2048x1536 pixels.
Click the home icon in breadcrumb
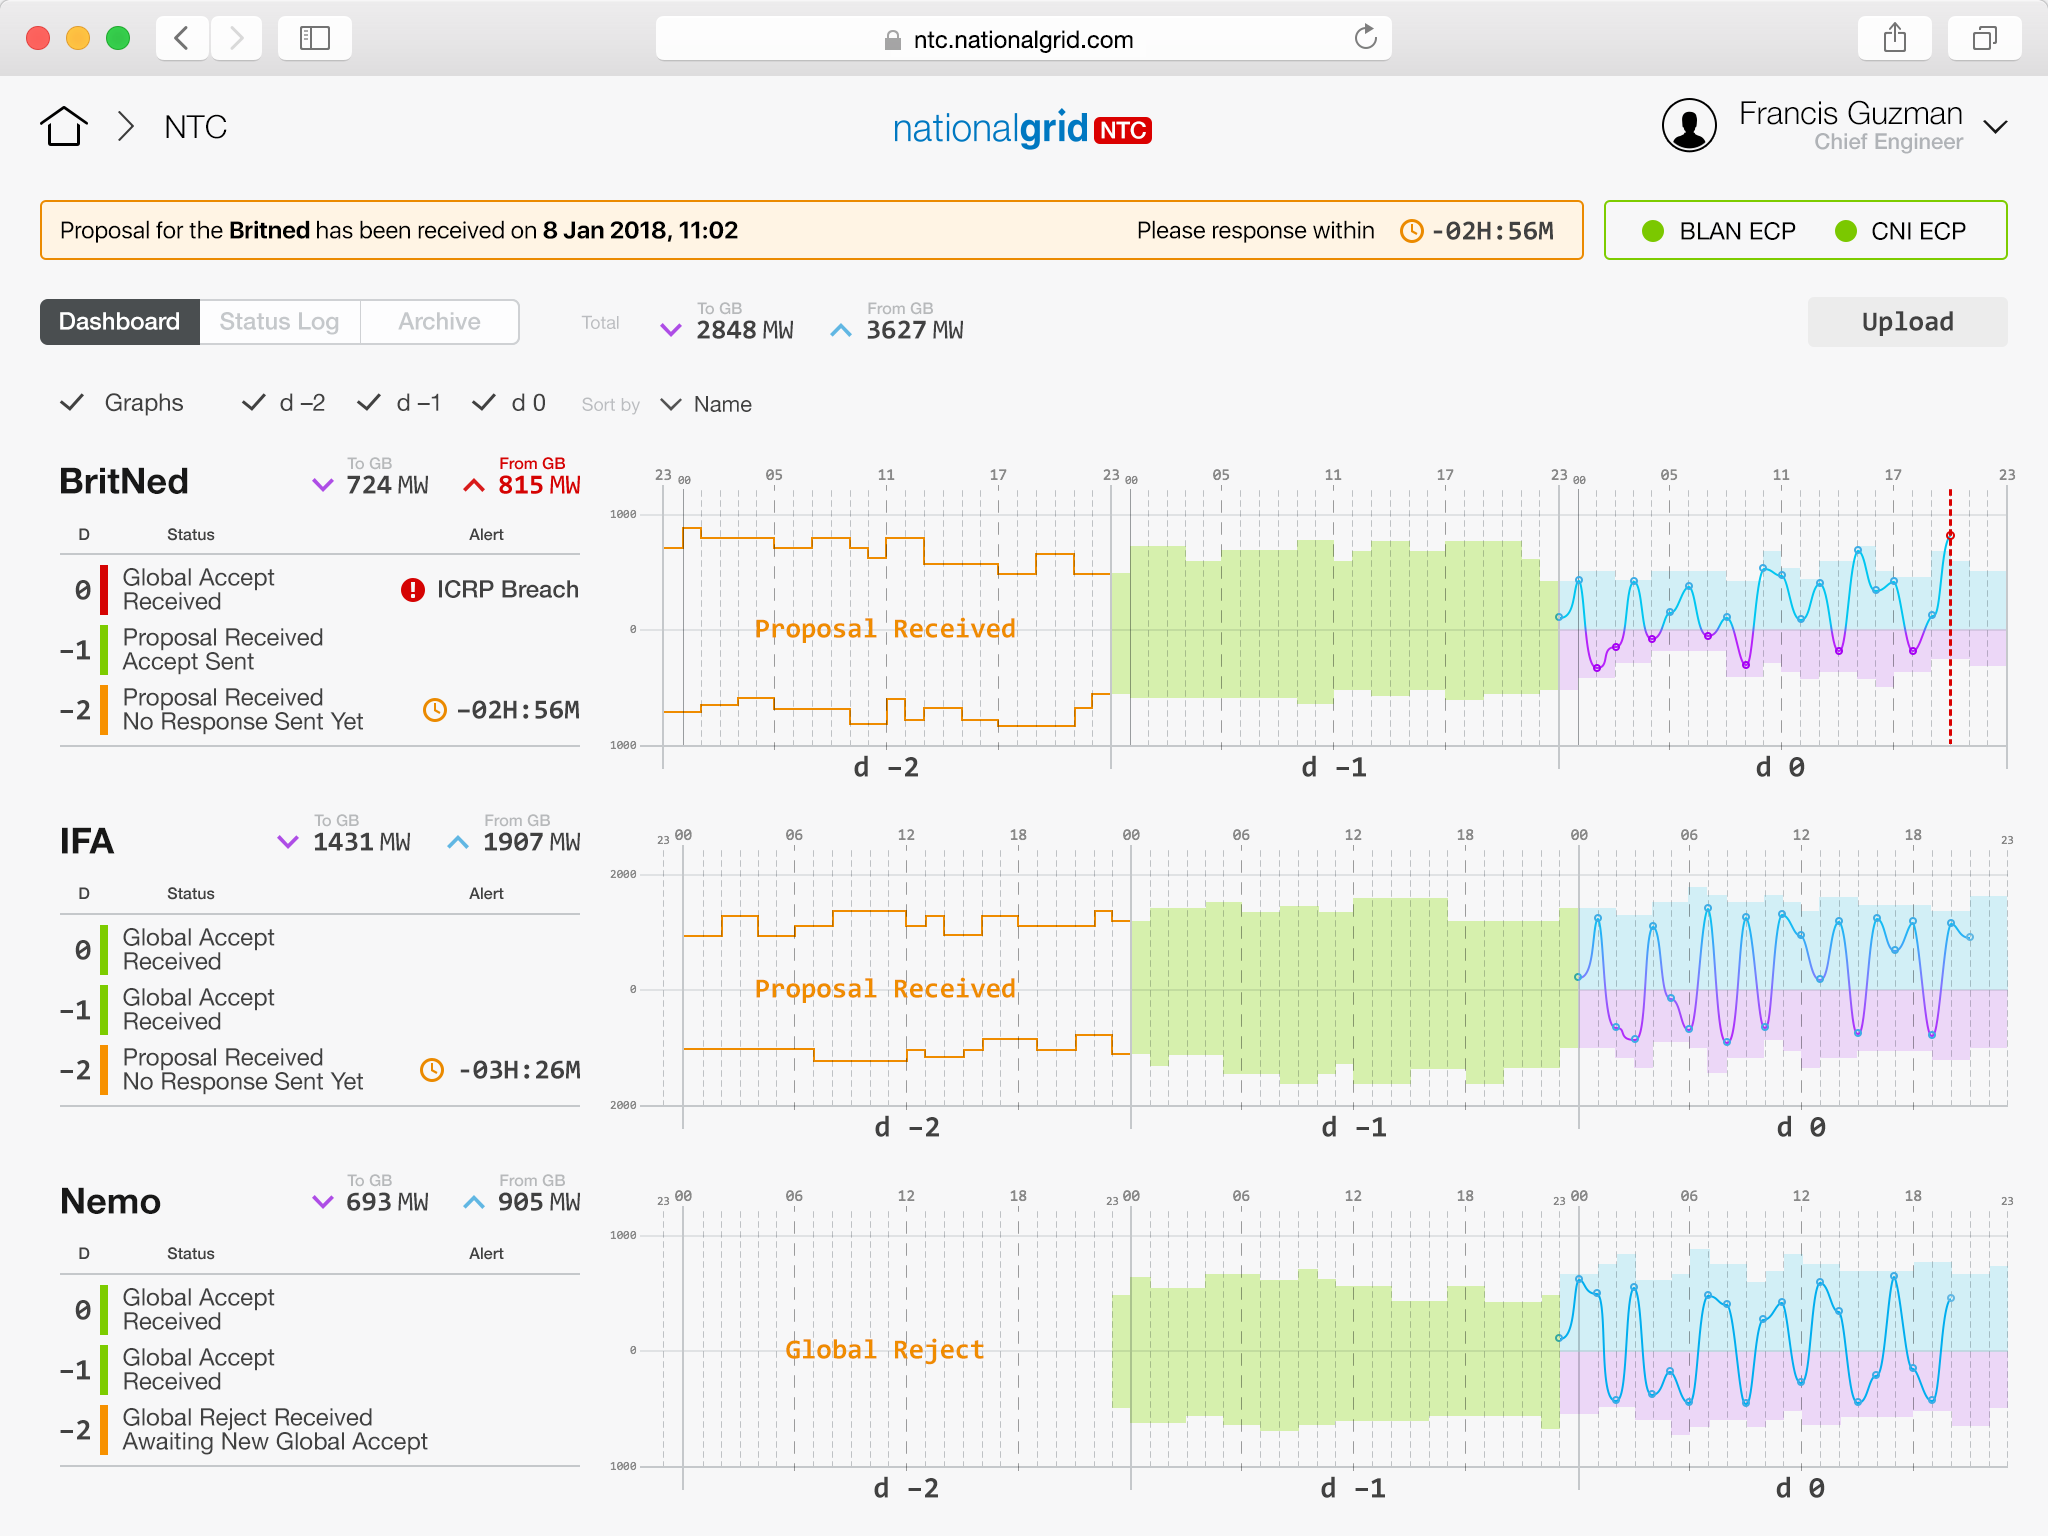(x=64, y=127)
